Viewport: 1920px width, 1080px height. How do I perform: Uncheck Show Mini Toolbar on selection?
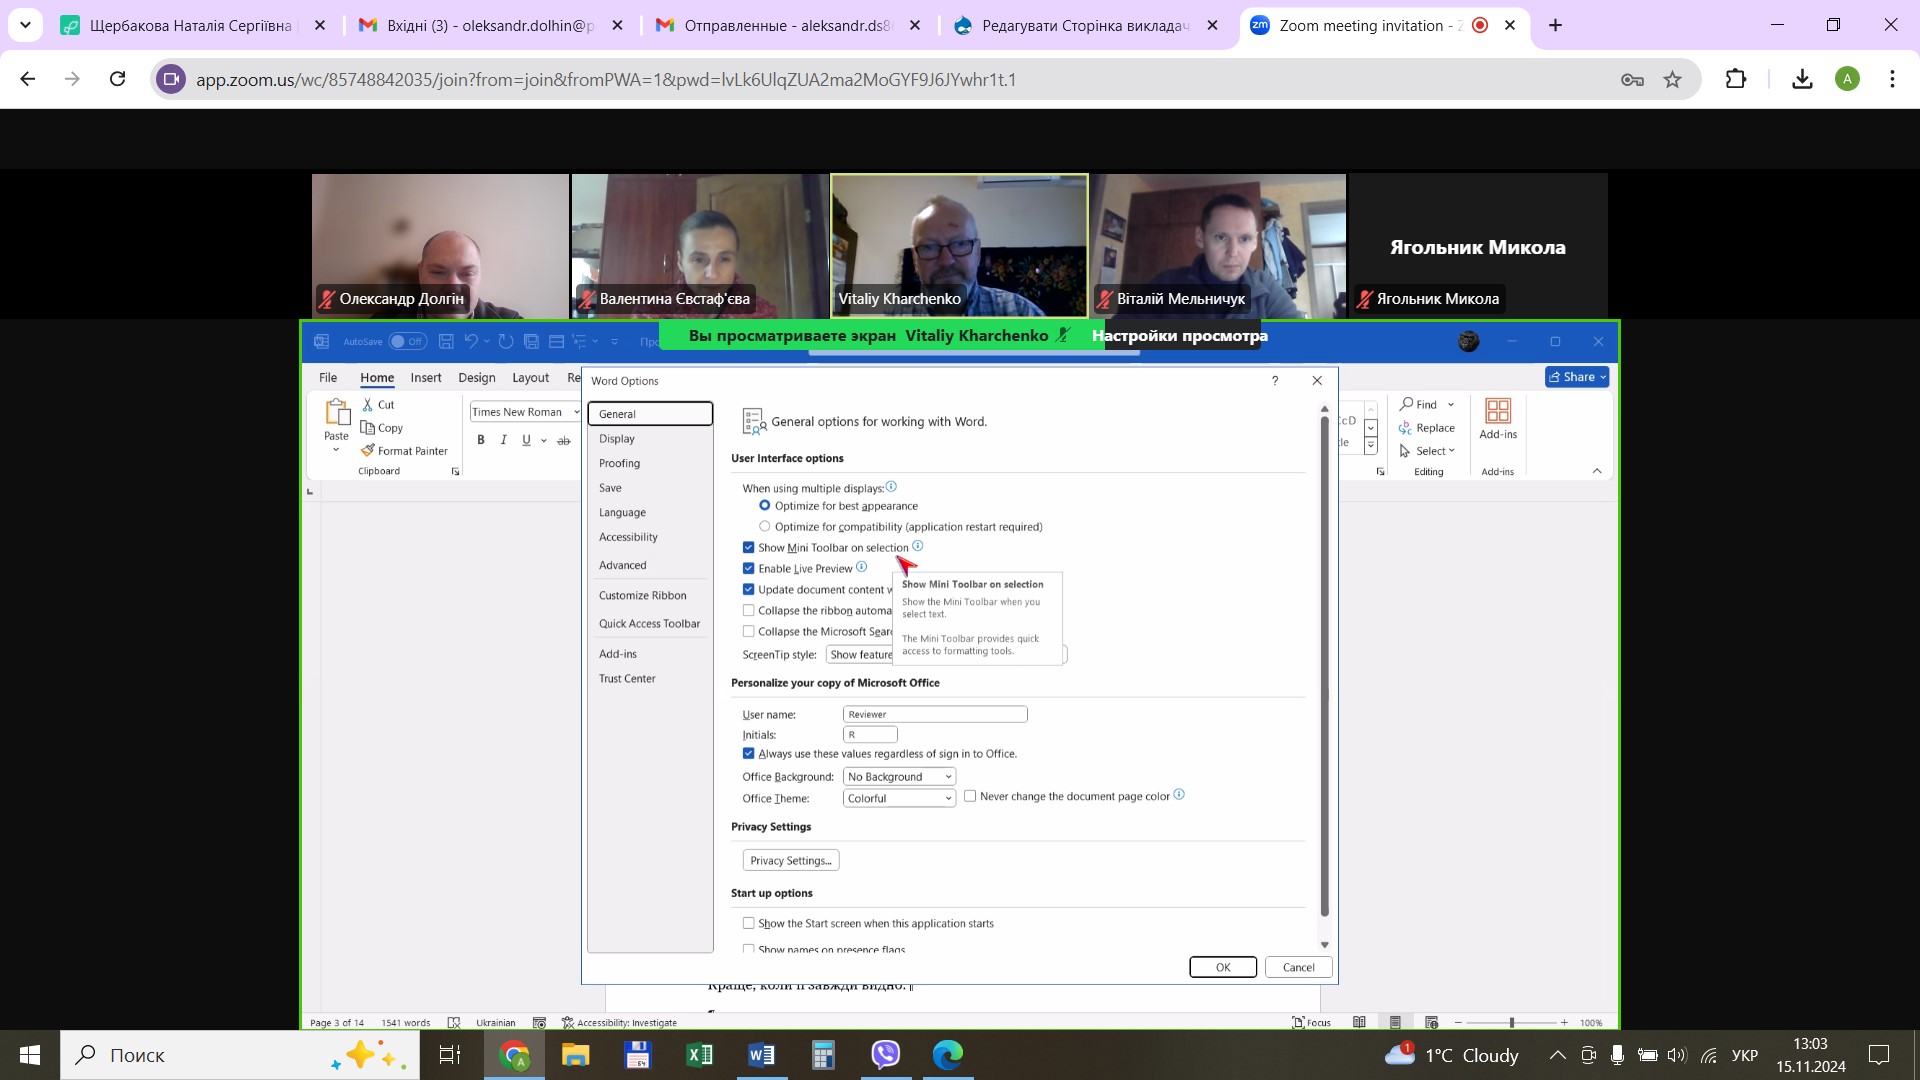pos(748,547)
